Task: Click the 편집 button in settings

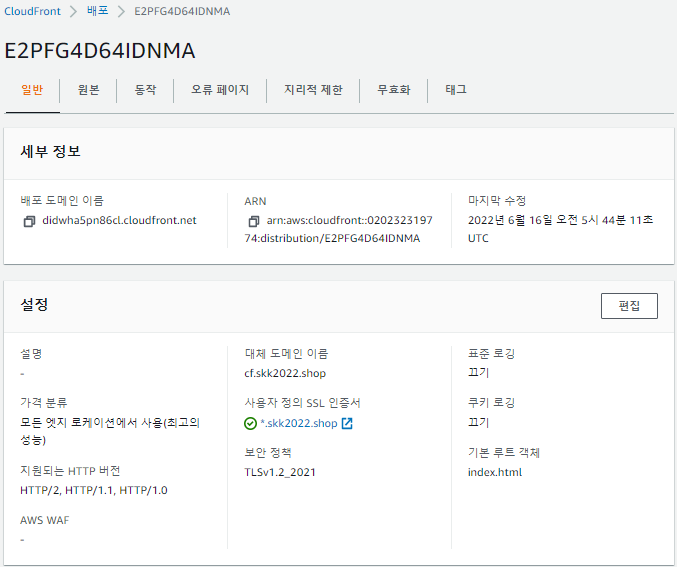Action: tap(629, 306)
